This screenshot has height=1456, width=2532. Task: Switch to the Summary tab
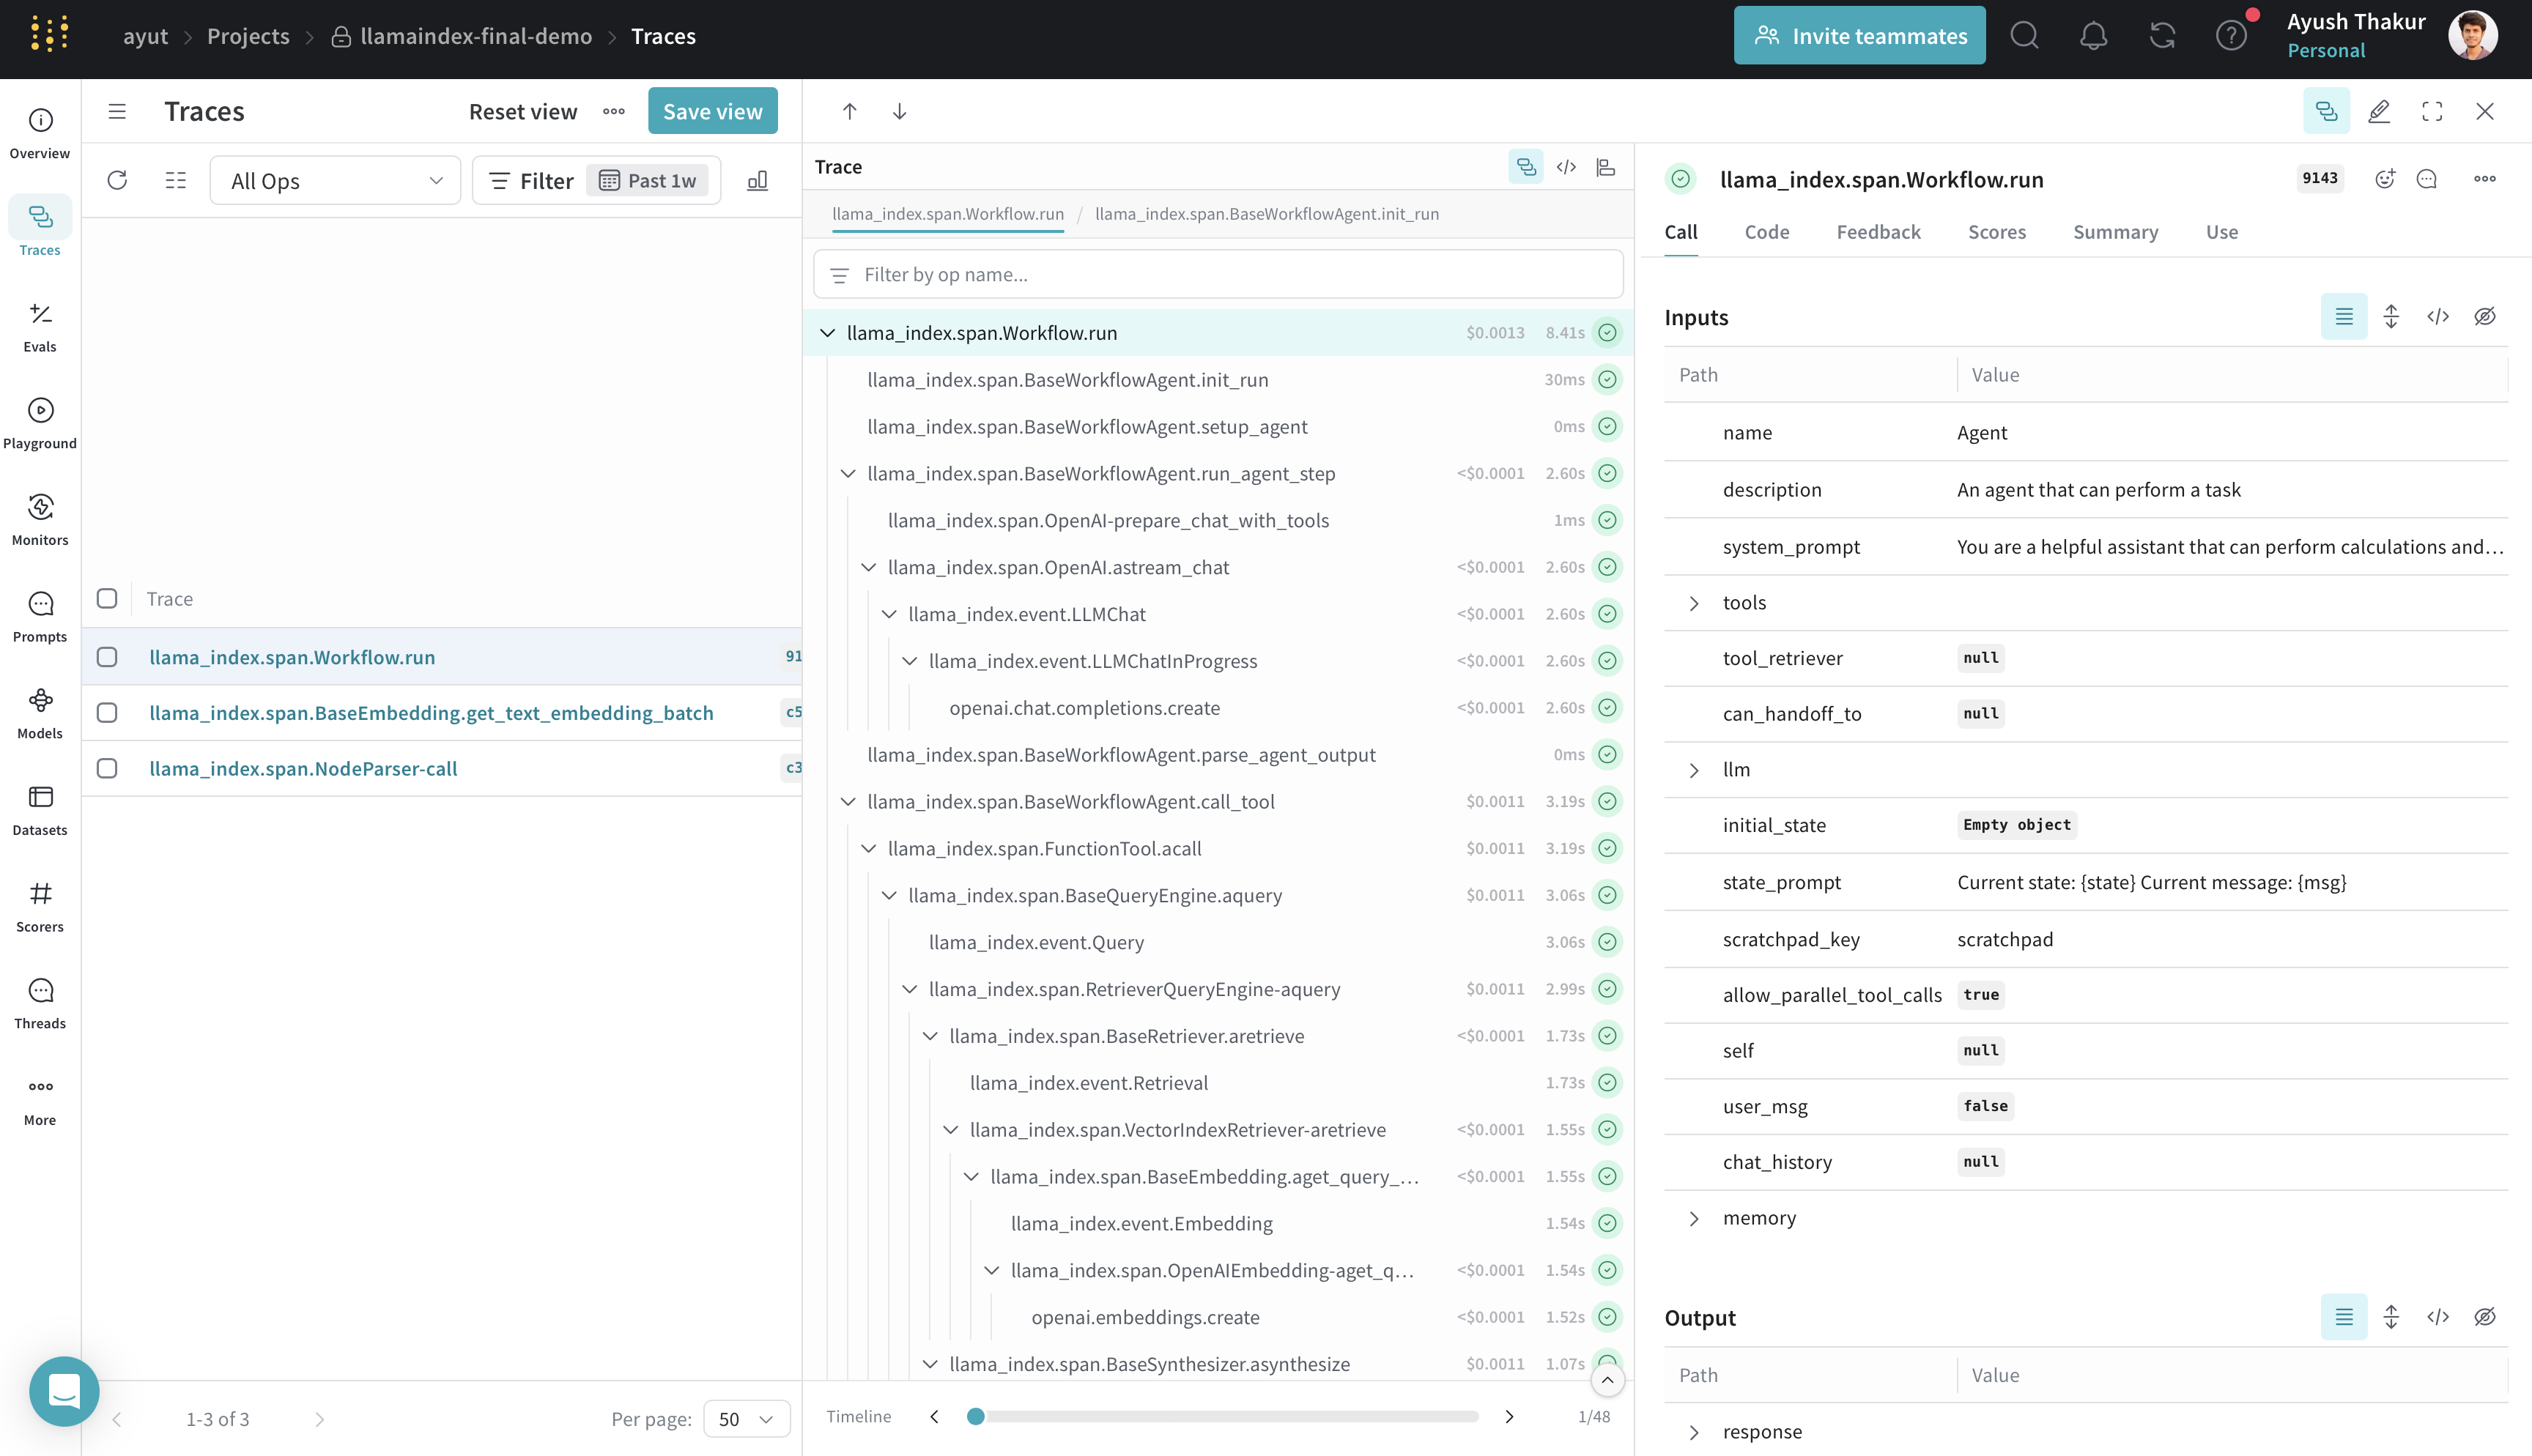point(2115,232)
